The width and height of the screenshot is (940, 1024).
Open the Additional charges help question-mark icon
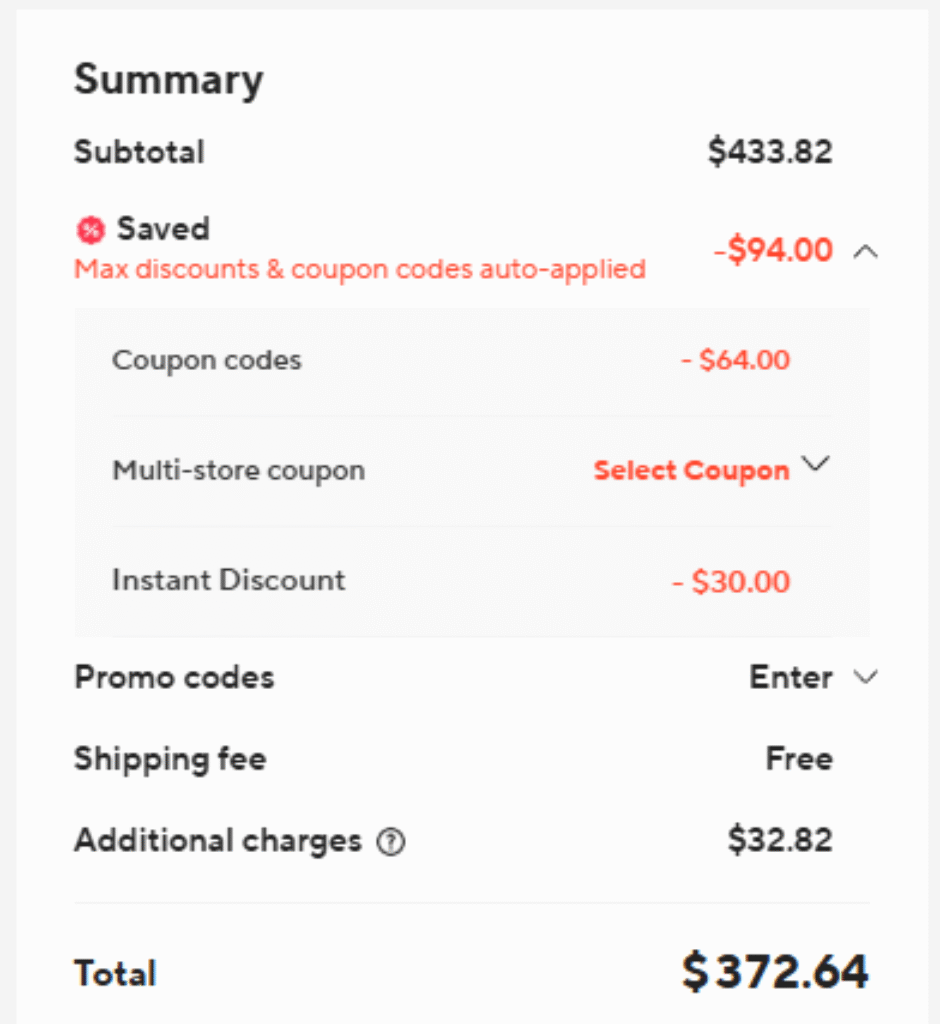click(390, 843)
